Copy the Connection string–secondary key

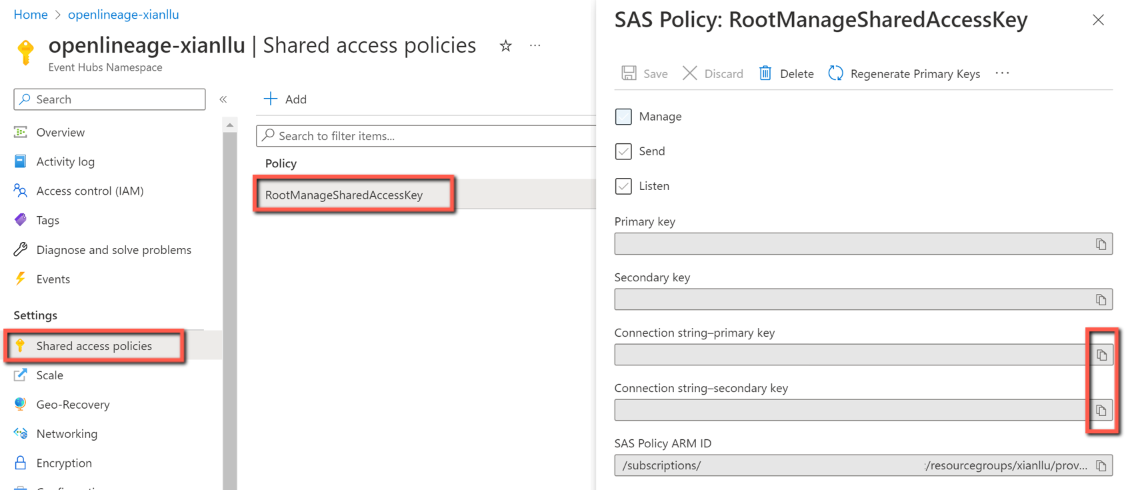coord(1100,410)
